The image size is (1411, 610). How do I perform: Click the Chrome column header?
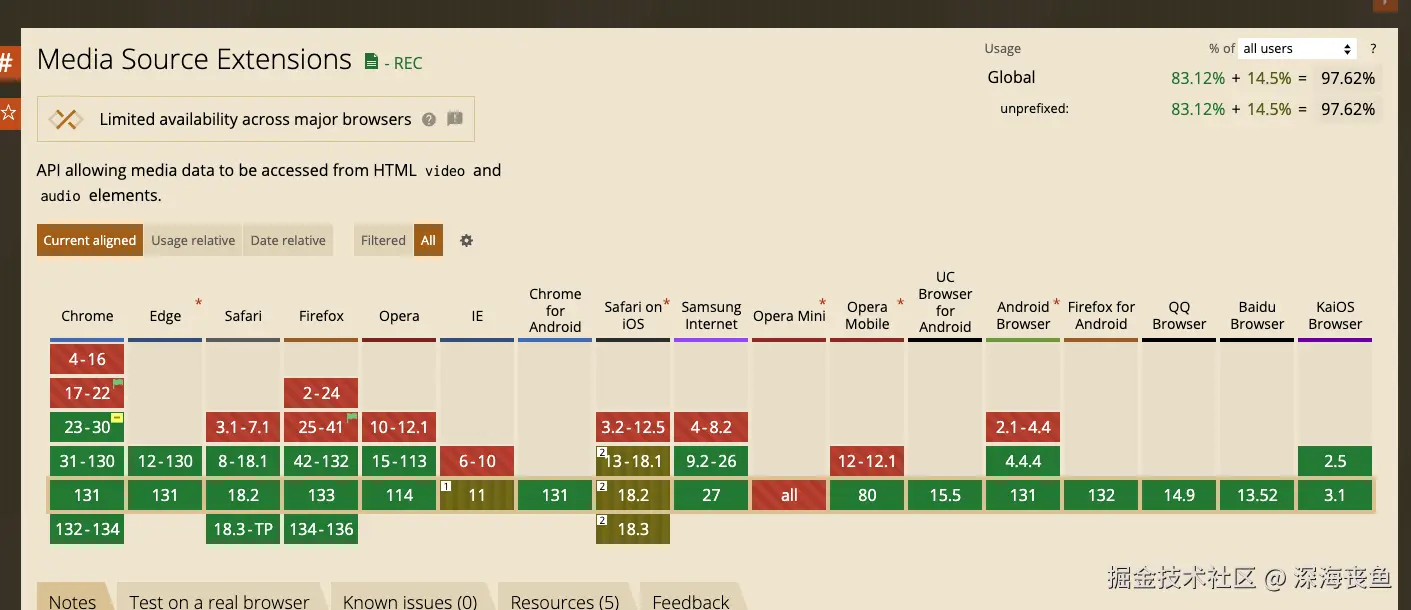click(87, 316)
